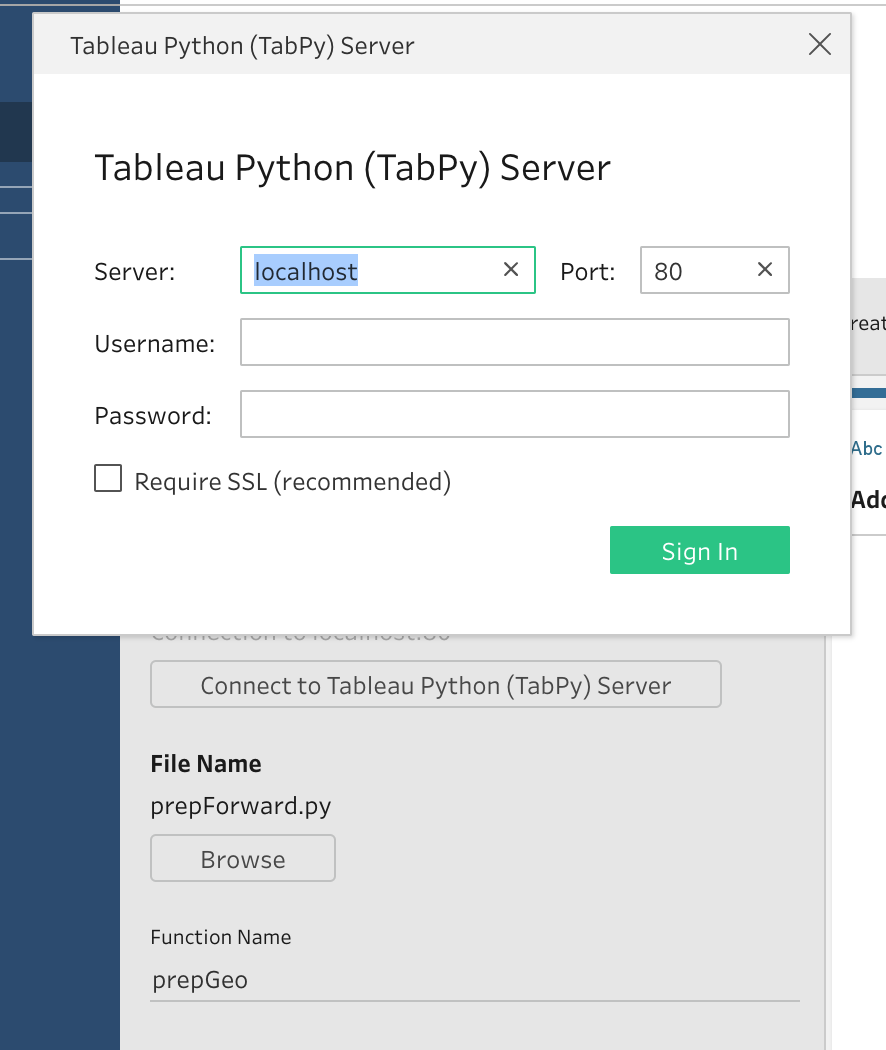Clear the Port field with its X icon
The height and width of the screenshot is (1050, 886).
pyautogui.click(x=765, y=269)
